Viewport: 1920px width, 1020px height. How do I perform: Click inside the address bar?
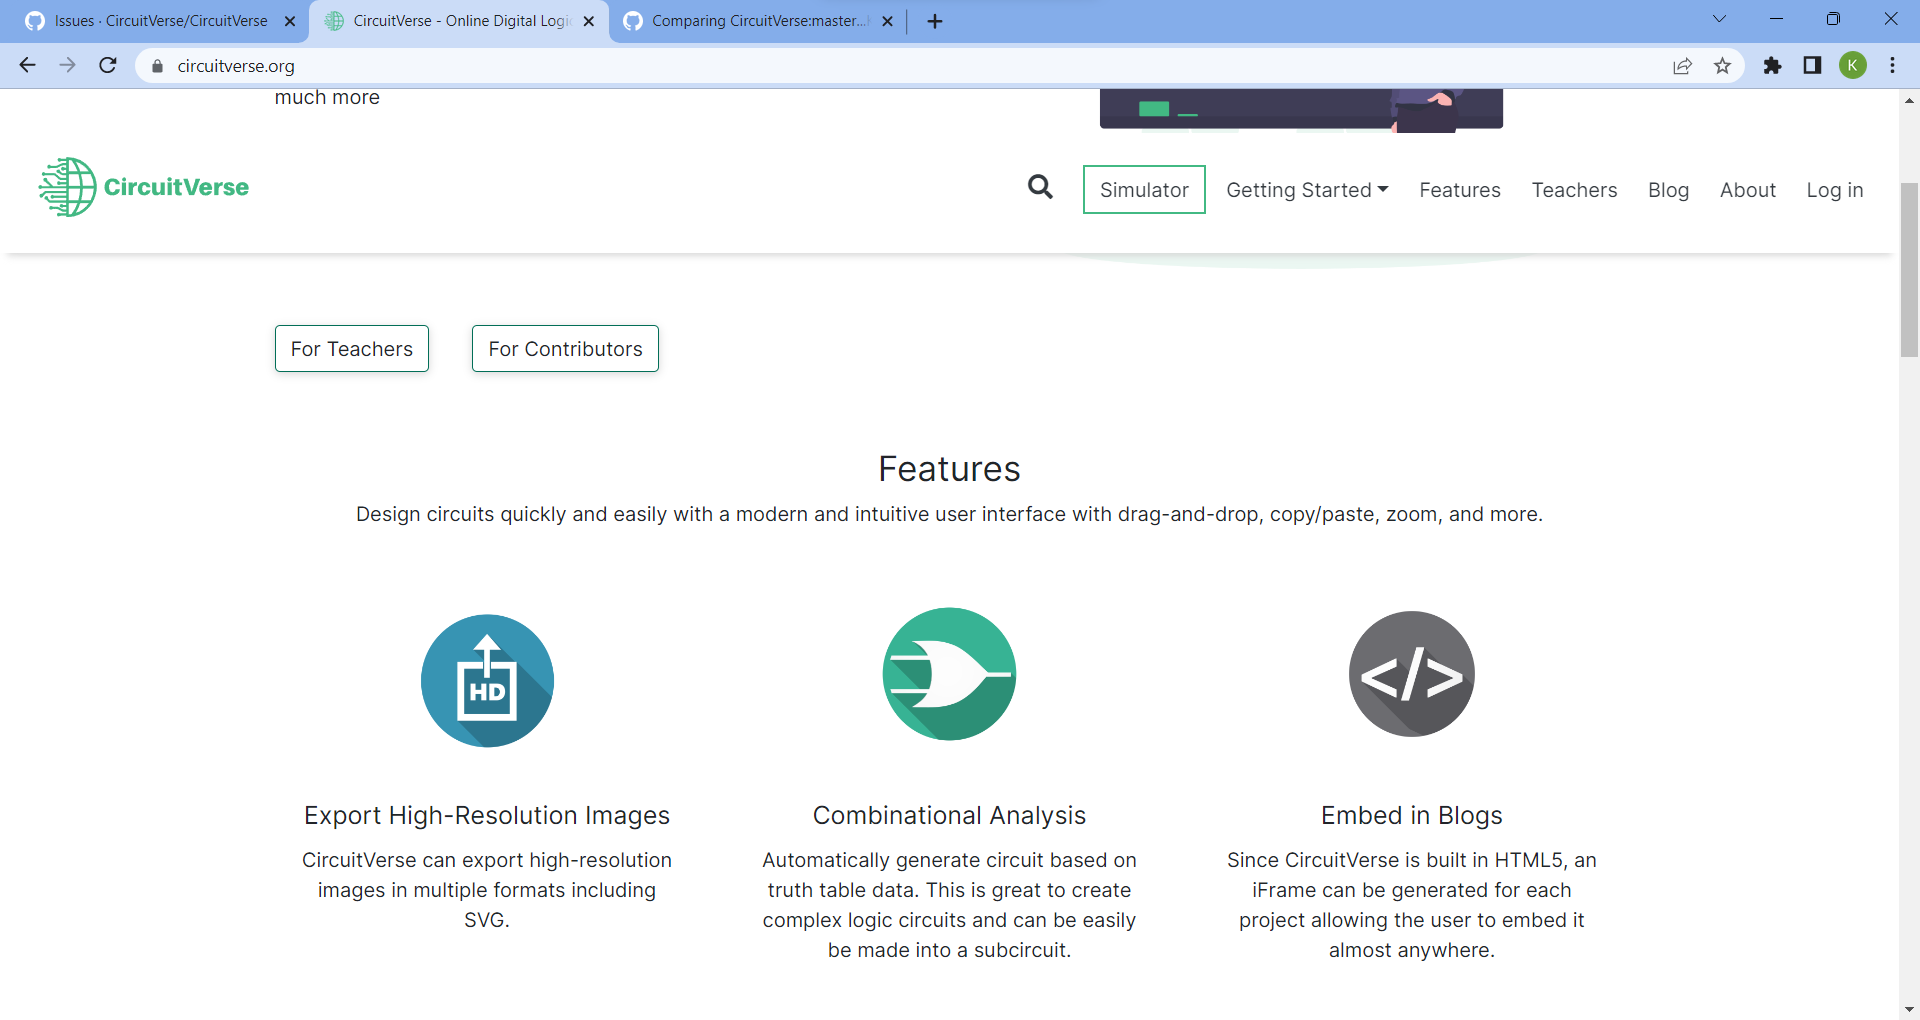pos(500,66)
